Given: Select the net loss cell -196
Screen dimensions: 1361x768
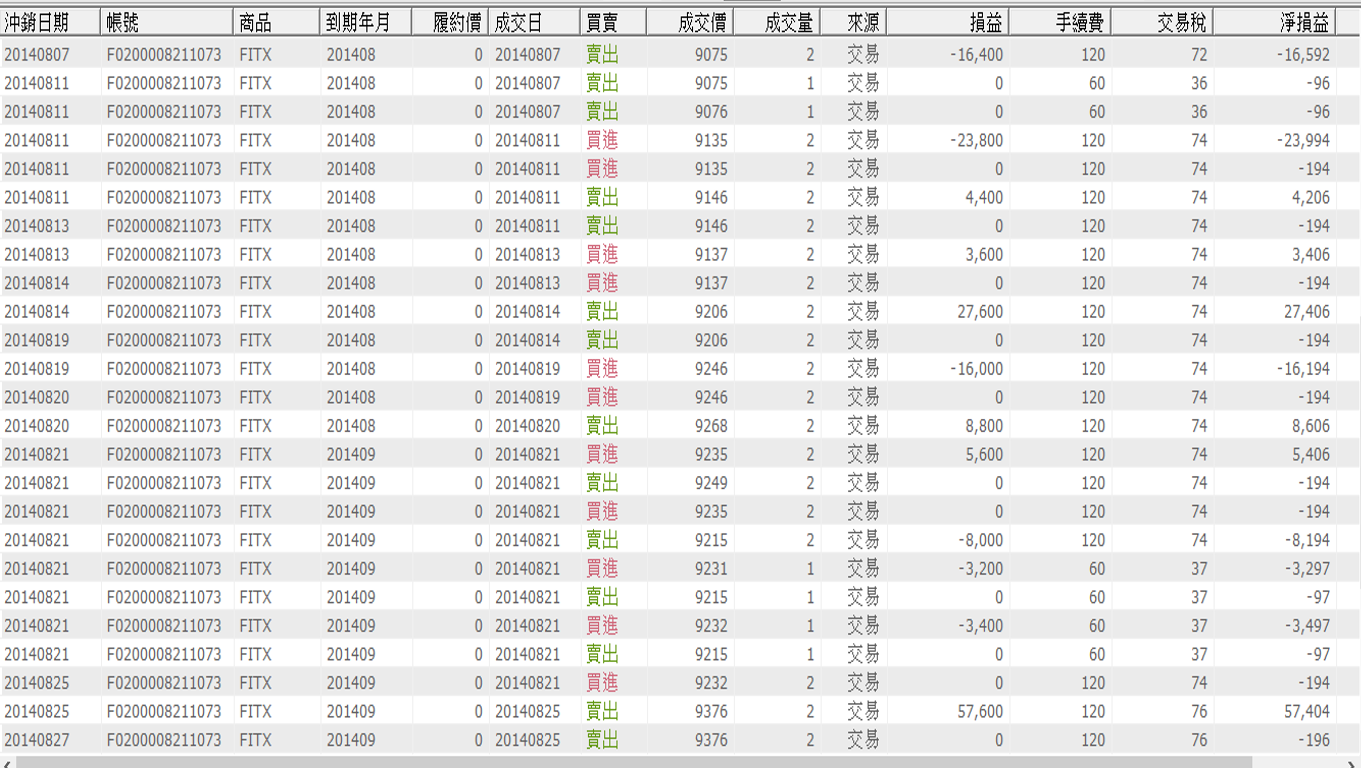Looking at the screenshot, I should tap(1314, 740).
